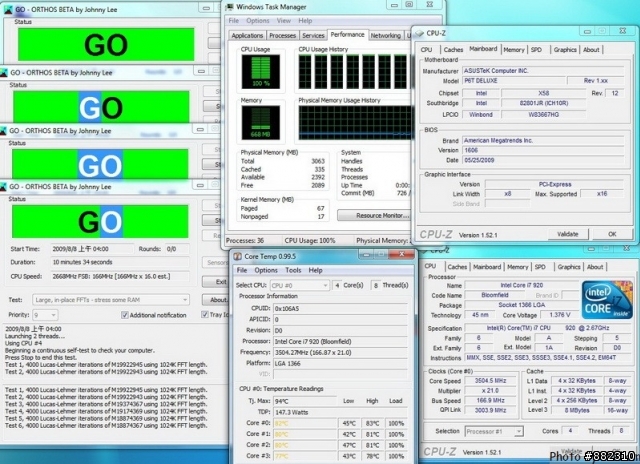This screenshot has width=640, height=464.
Task: Click the Tj. Max 94°C value
Action: point(304,401)
